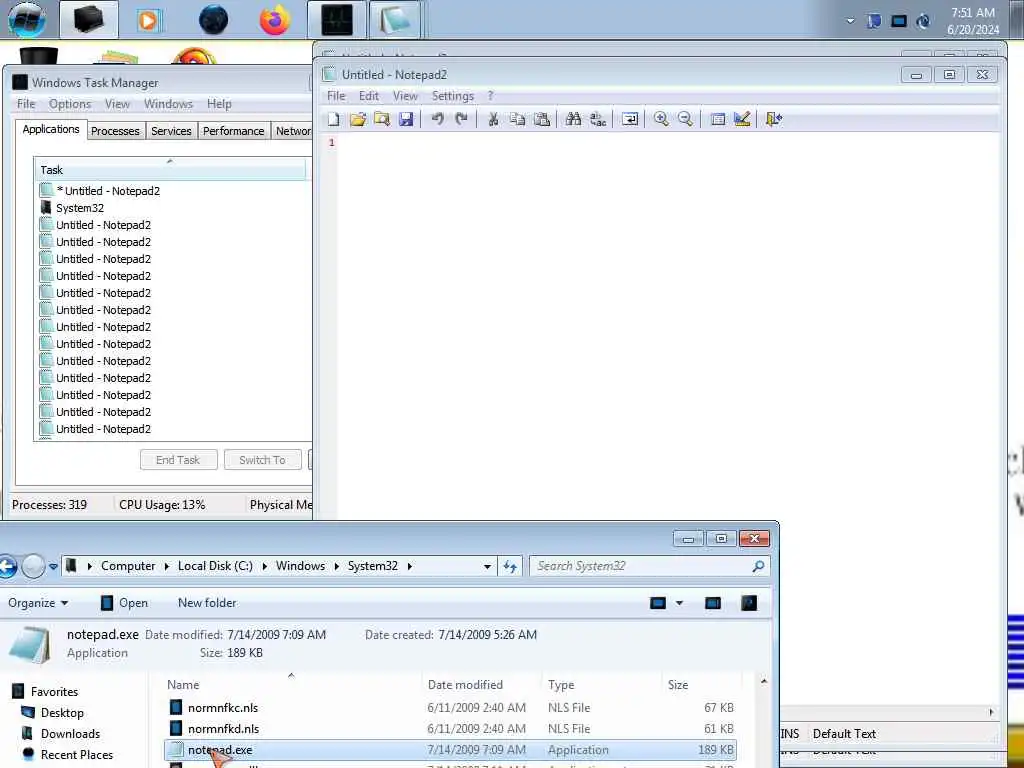Click the Browse/Find file icon in Notepad2 toolbar
Viewport: 1024px width, 768px height.
tap(382, 119)
